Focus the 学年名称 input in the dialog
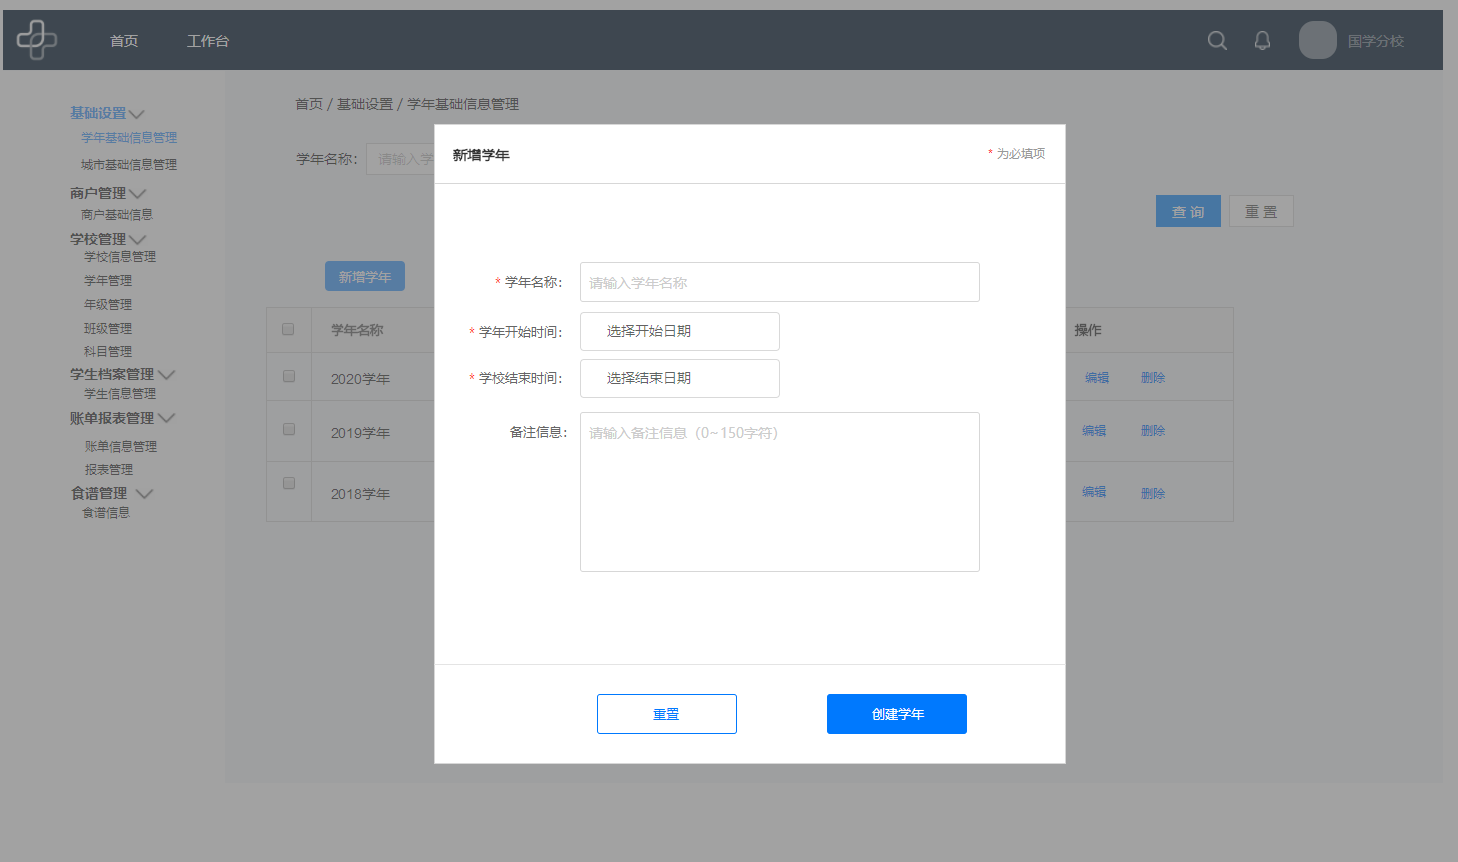 click(780, 282)
